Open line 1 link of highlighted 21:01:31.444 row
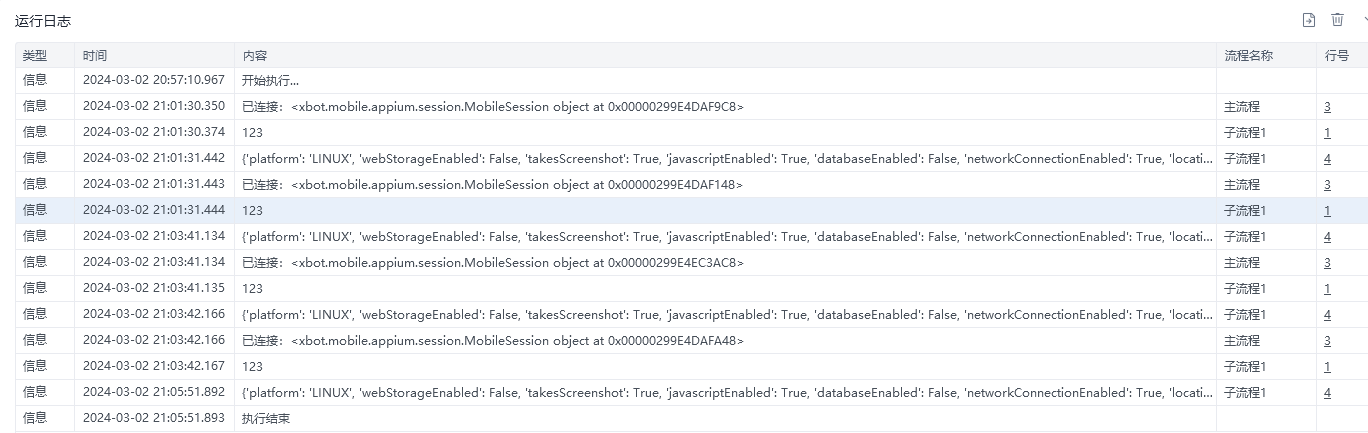Viewport: 1368px width, 433px height. coord(1327,211)
